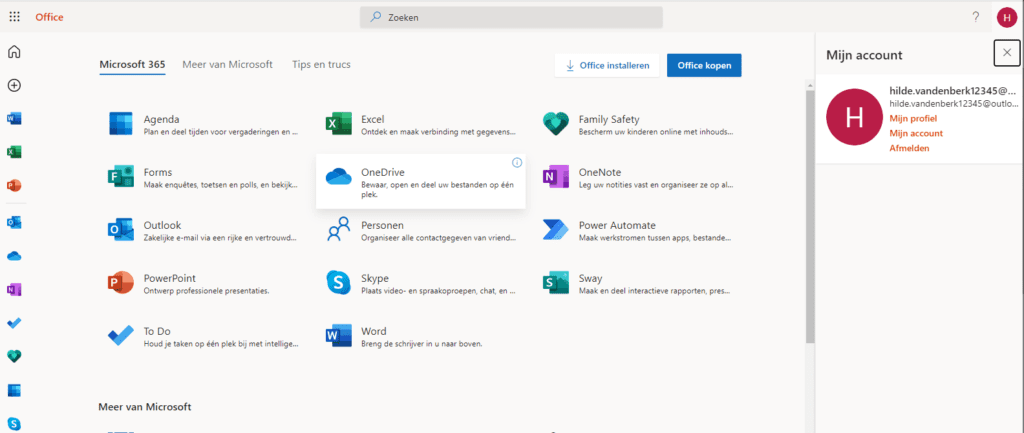Click the Meer van Microsoft section heading
This screenshot has height=433, width=1024.
(x=144, y=407)
